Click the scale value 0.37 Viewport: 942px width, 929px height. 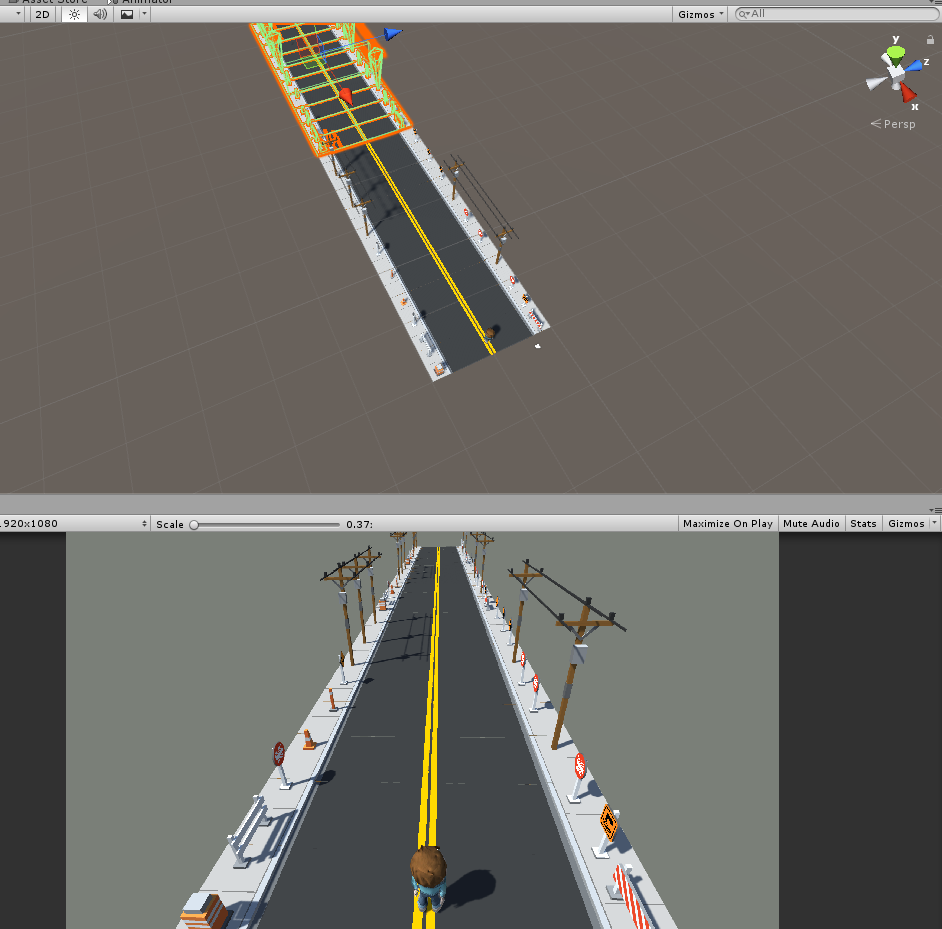(x=359, y=525)
